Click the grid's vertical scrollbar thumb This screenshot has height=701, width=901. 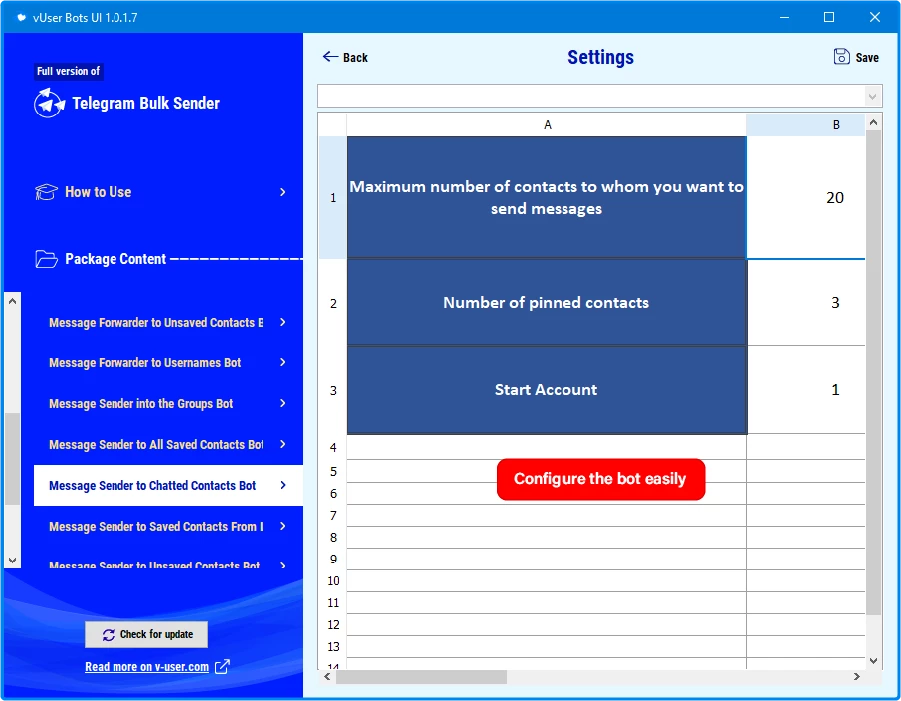click(x=873, y=372)
